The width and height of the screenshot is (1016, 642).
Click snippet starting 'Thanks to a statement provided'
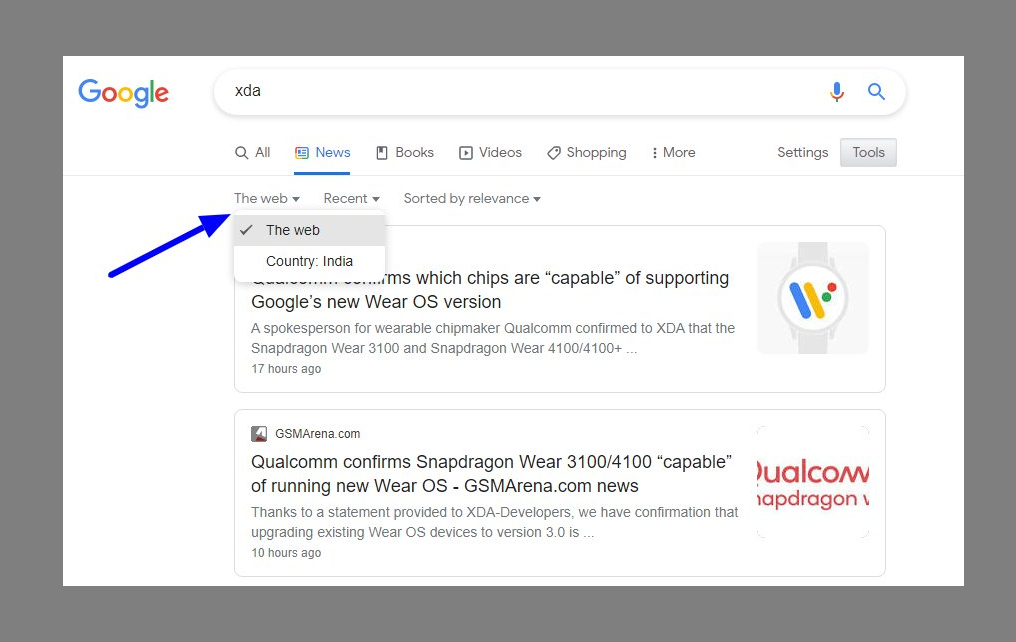[494, 522]
